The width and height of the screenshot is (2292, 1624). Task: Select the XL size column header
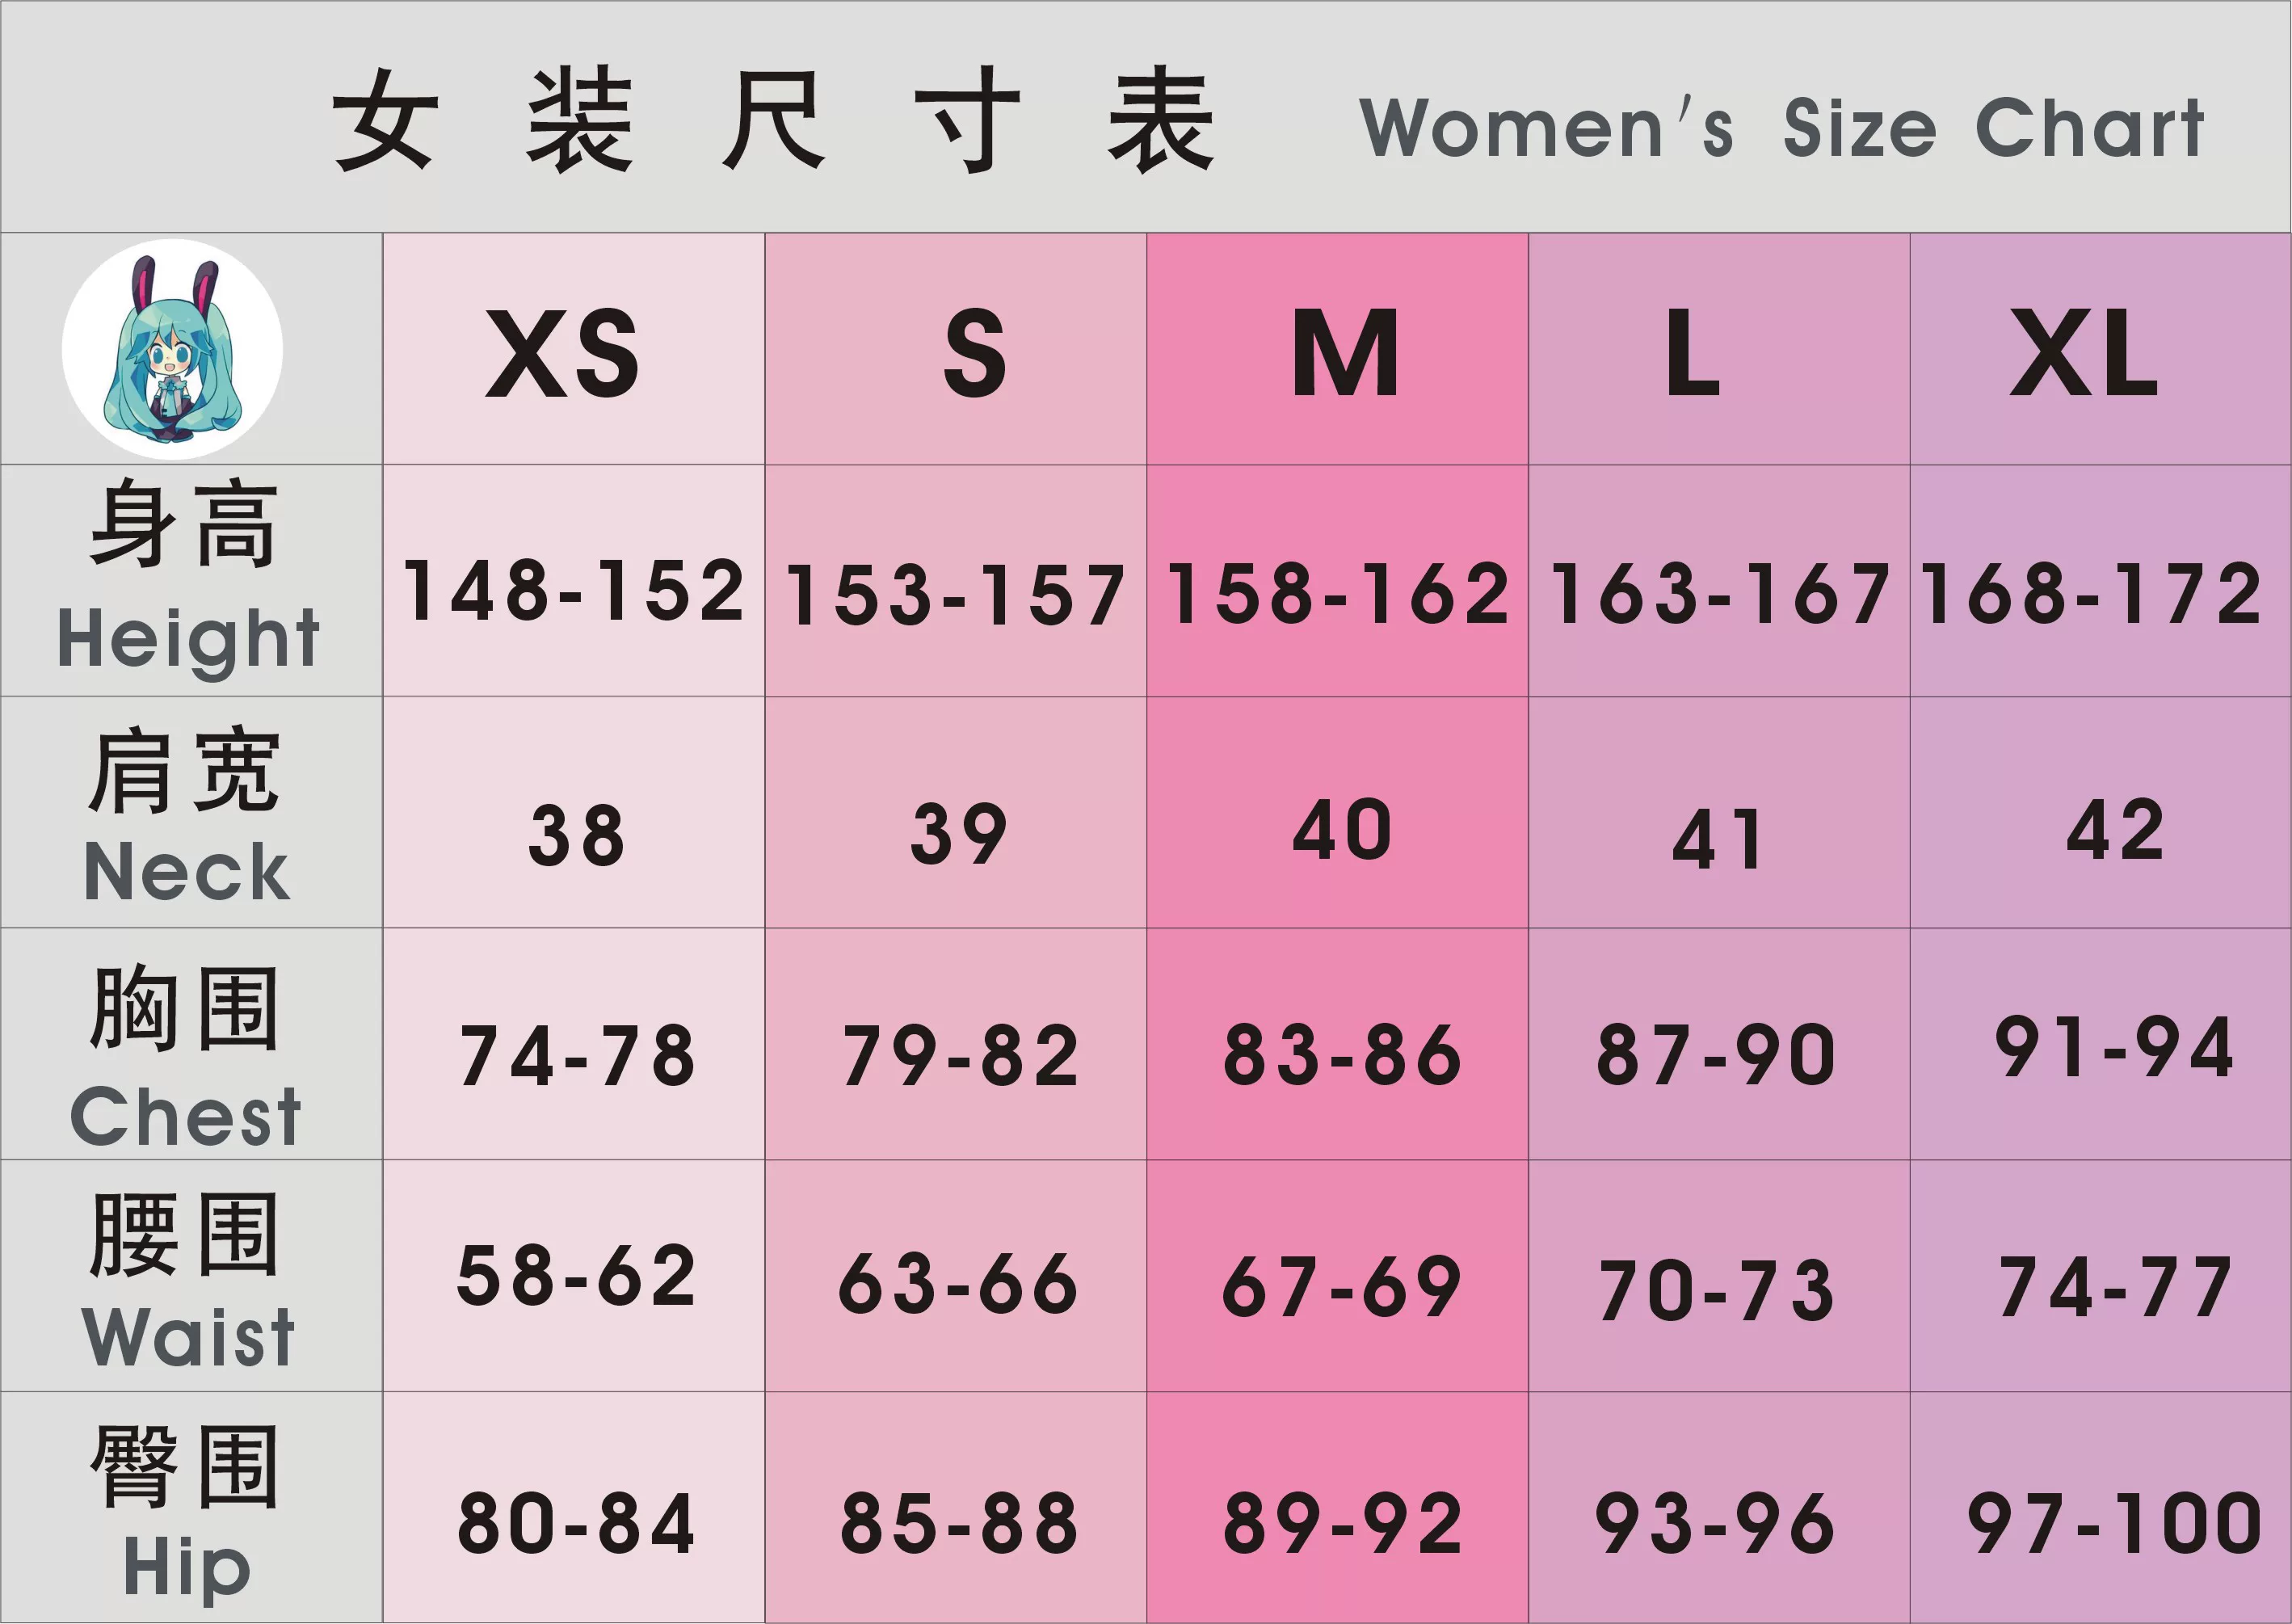click(2084, 353)
